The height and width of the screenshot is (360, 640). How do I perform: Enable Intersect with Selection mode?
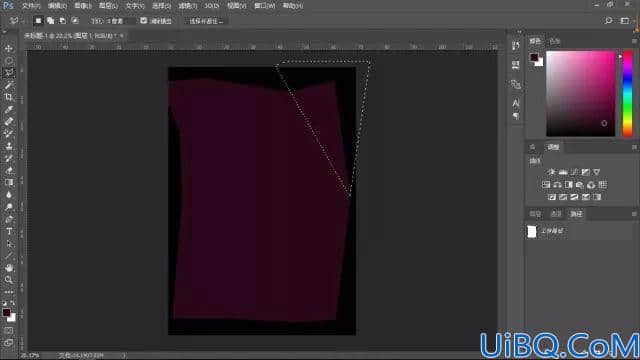coord(75,20)
